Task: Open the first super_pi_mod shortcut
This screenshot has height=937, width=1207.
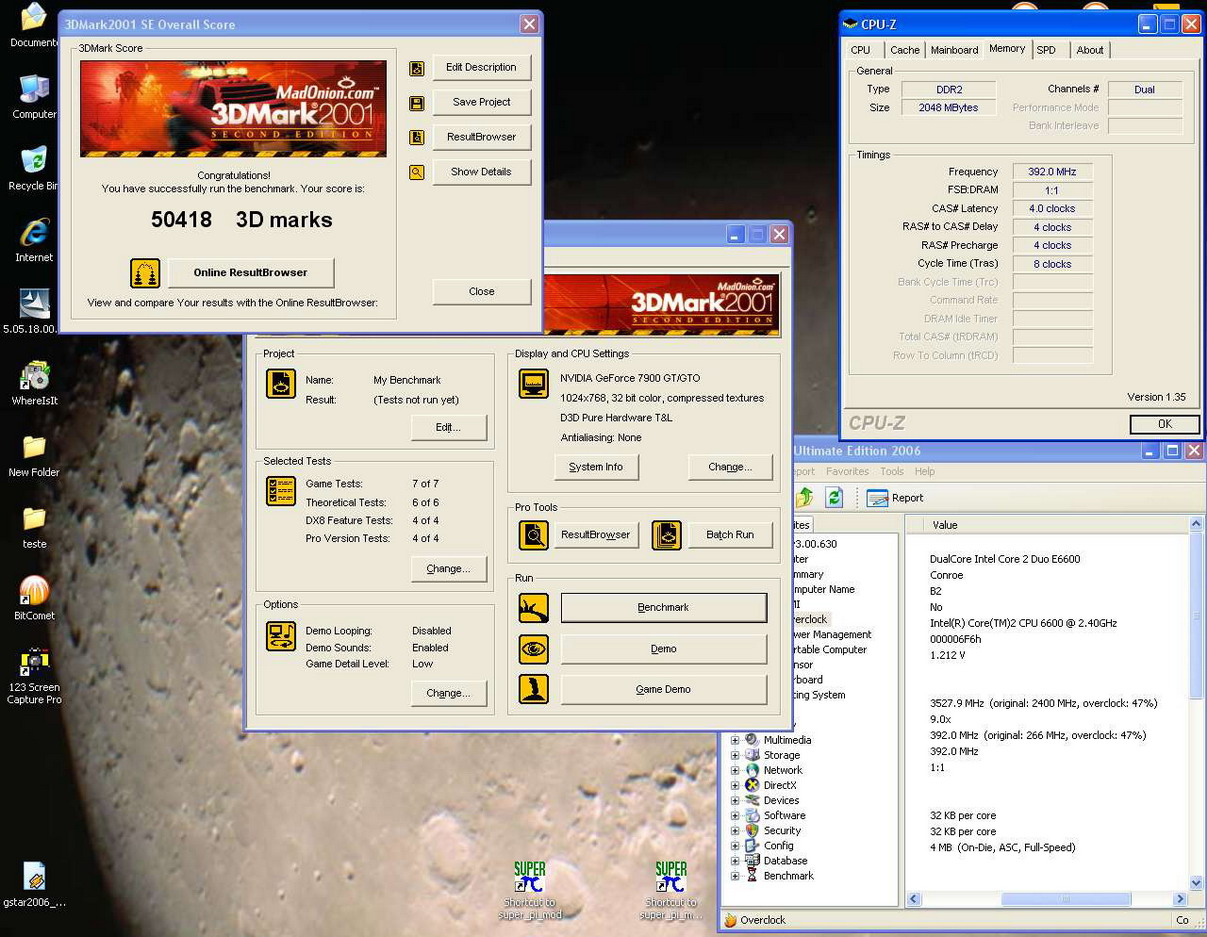Action: point(530,891)
